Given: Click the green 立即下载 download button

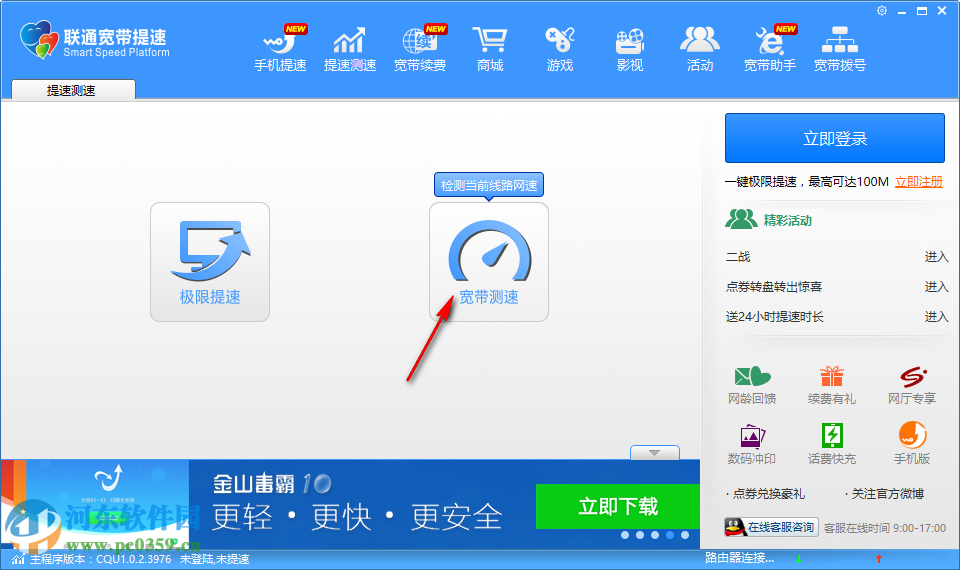Looking at the screenshot, I should [618, 506].
